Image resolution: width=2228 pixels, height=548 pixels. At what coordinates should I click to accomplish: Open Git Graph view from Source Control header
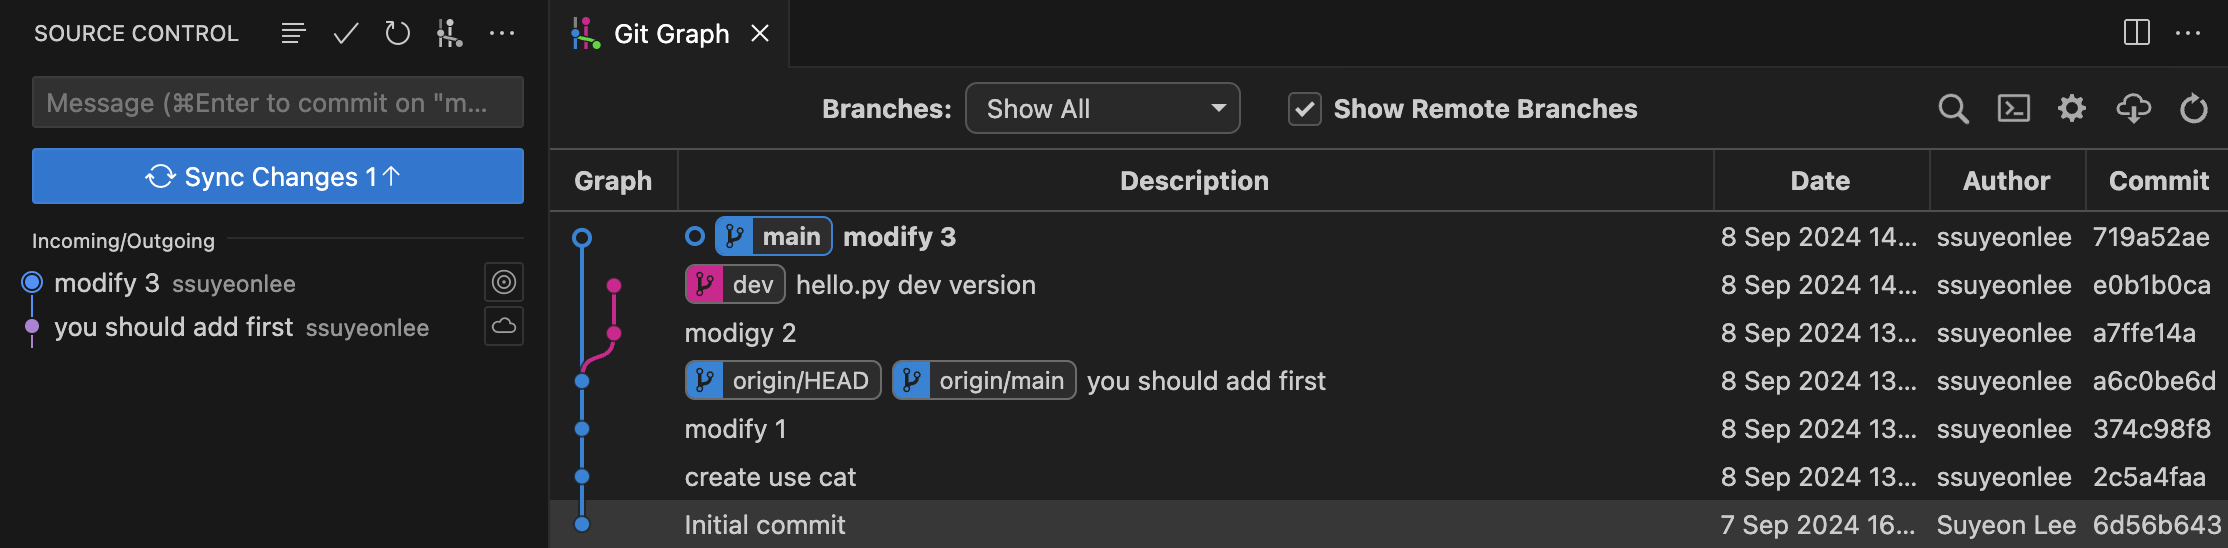click(450, 34)
